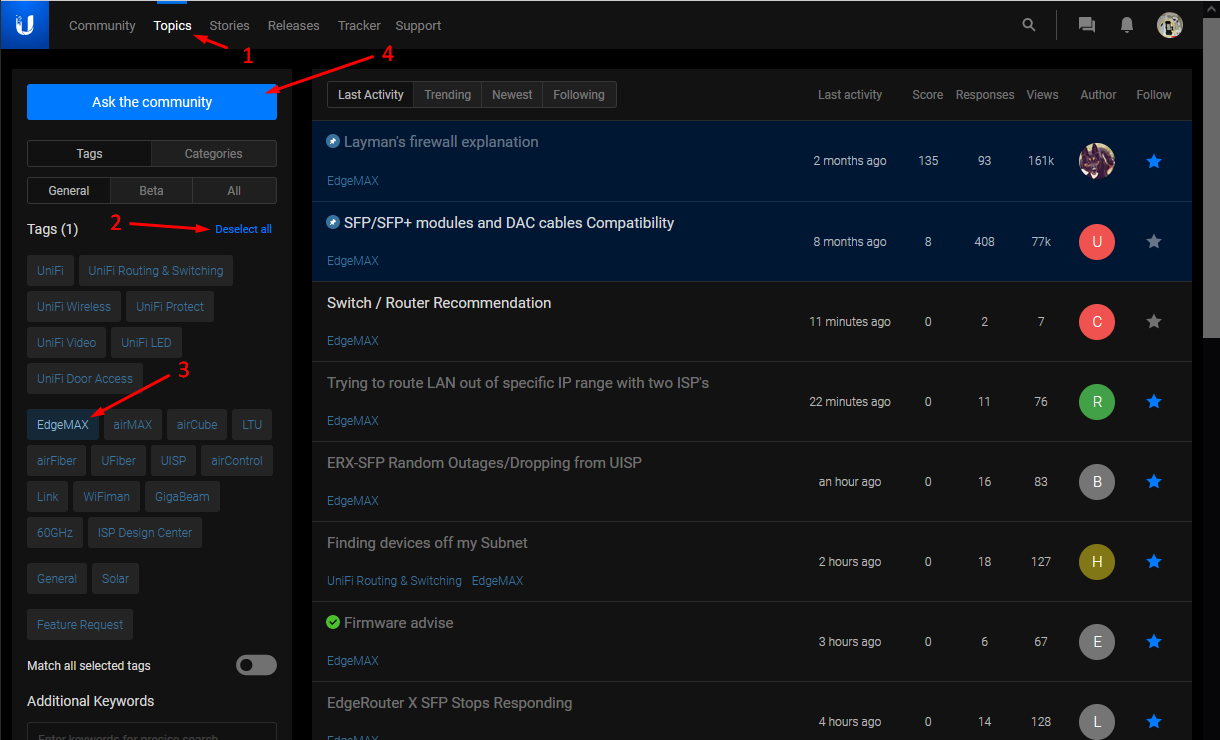Show Beta tags group
Screen dimensions: 1220x740
[x=151, y=191]
